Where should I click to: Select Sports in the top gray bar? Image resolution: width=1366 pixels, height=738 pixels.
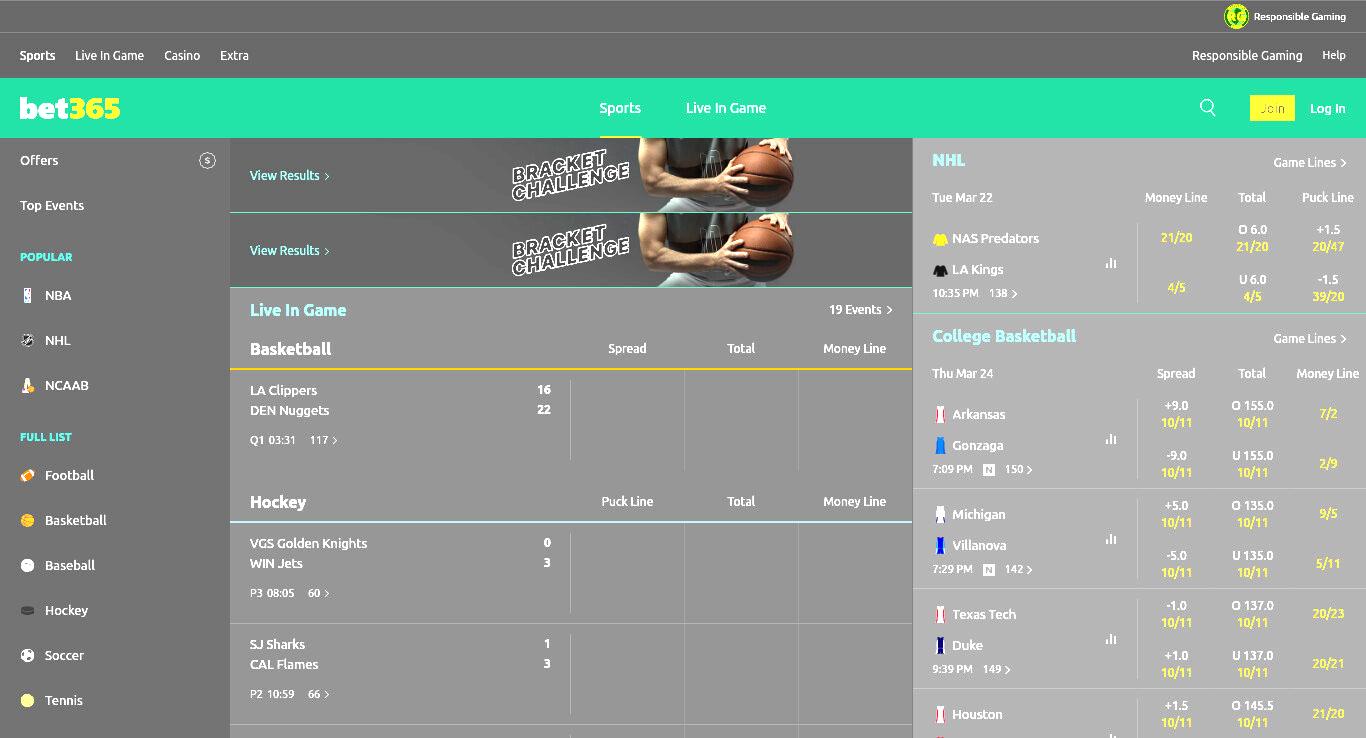[x=38, y=56]
